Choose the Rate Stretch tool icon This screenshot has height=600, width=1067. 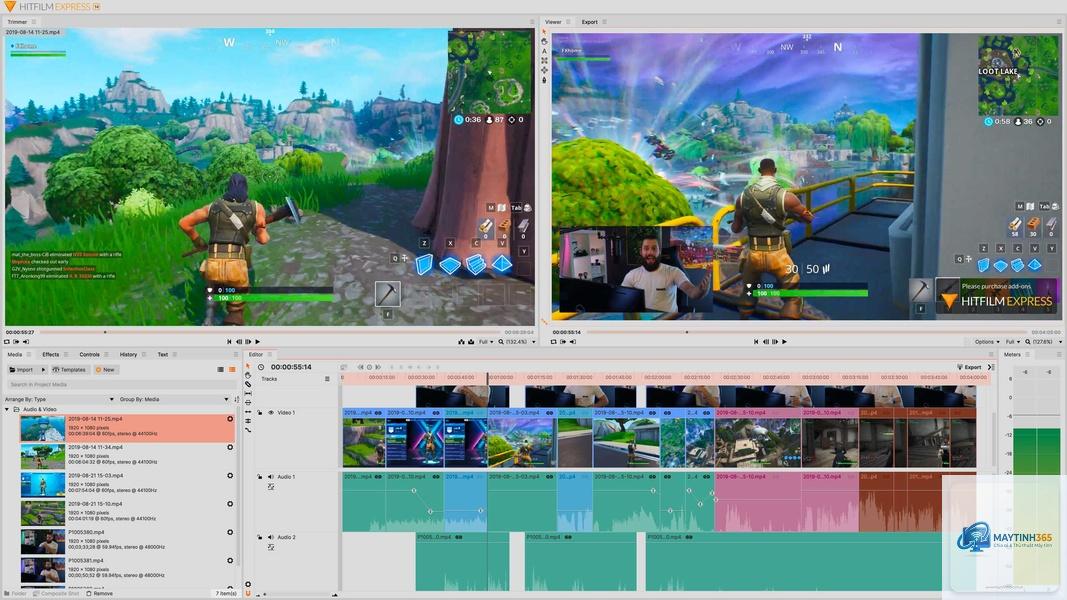[x=248, y=430]
